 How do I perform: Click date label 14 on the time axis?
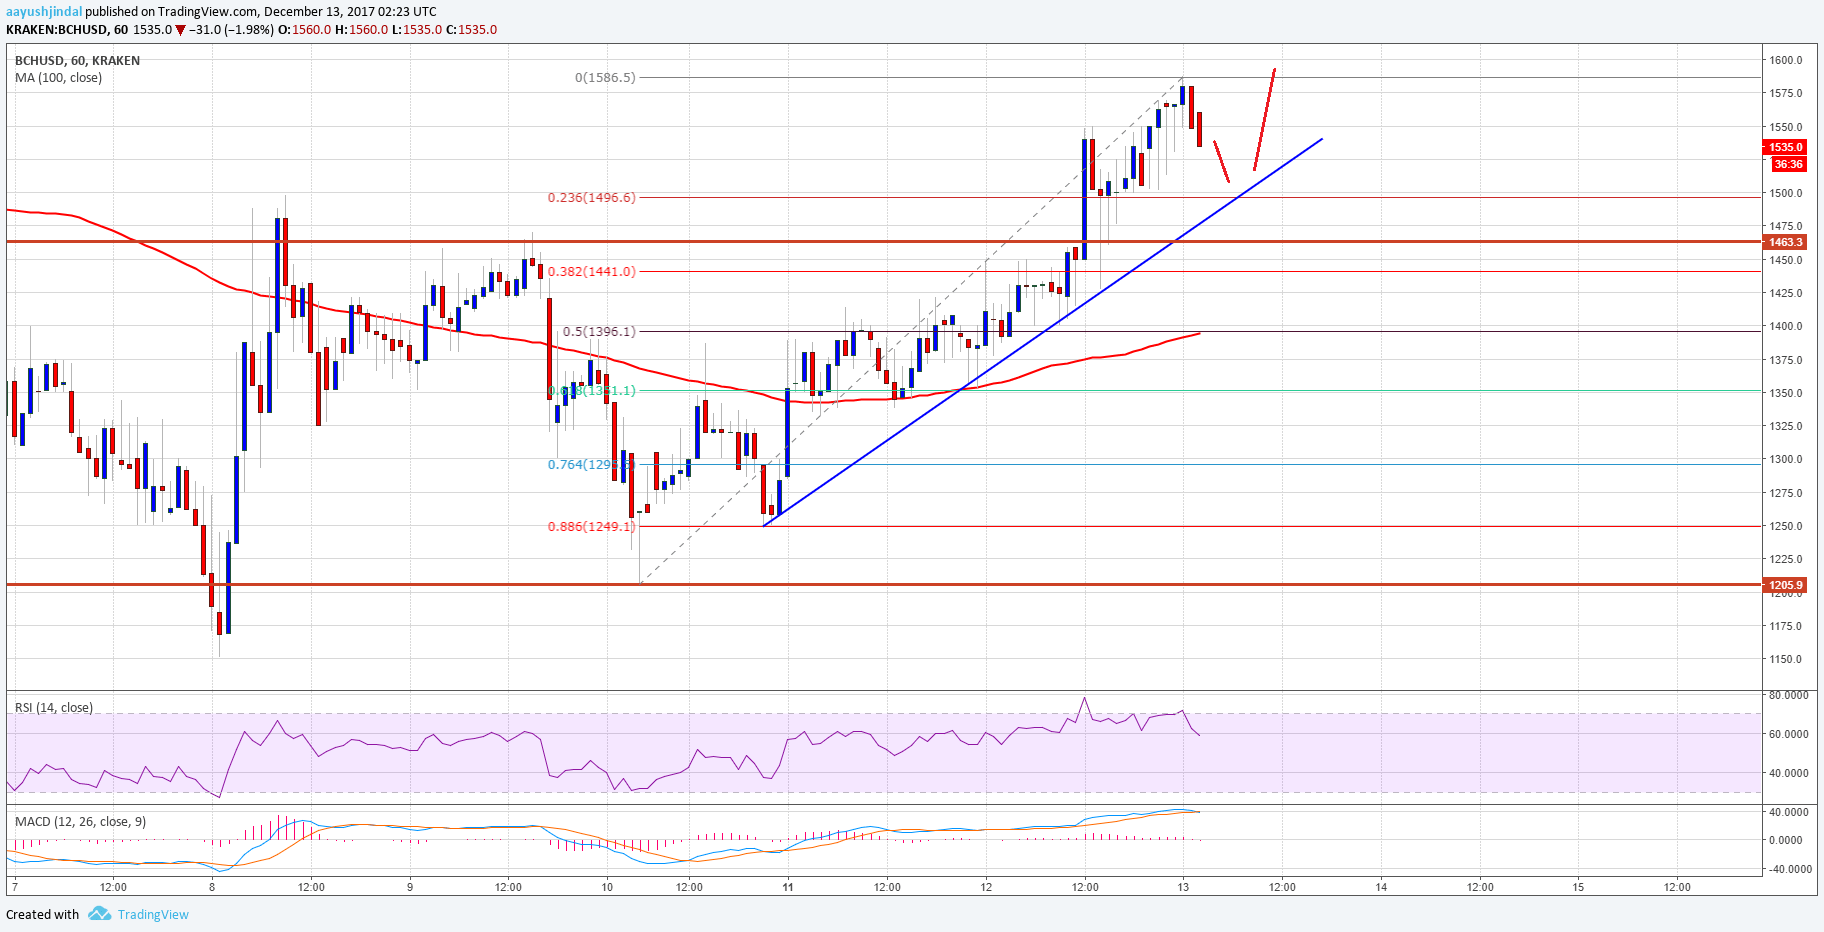coord(1381,887)
